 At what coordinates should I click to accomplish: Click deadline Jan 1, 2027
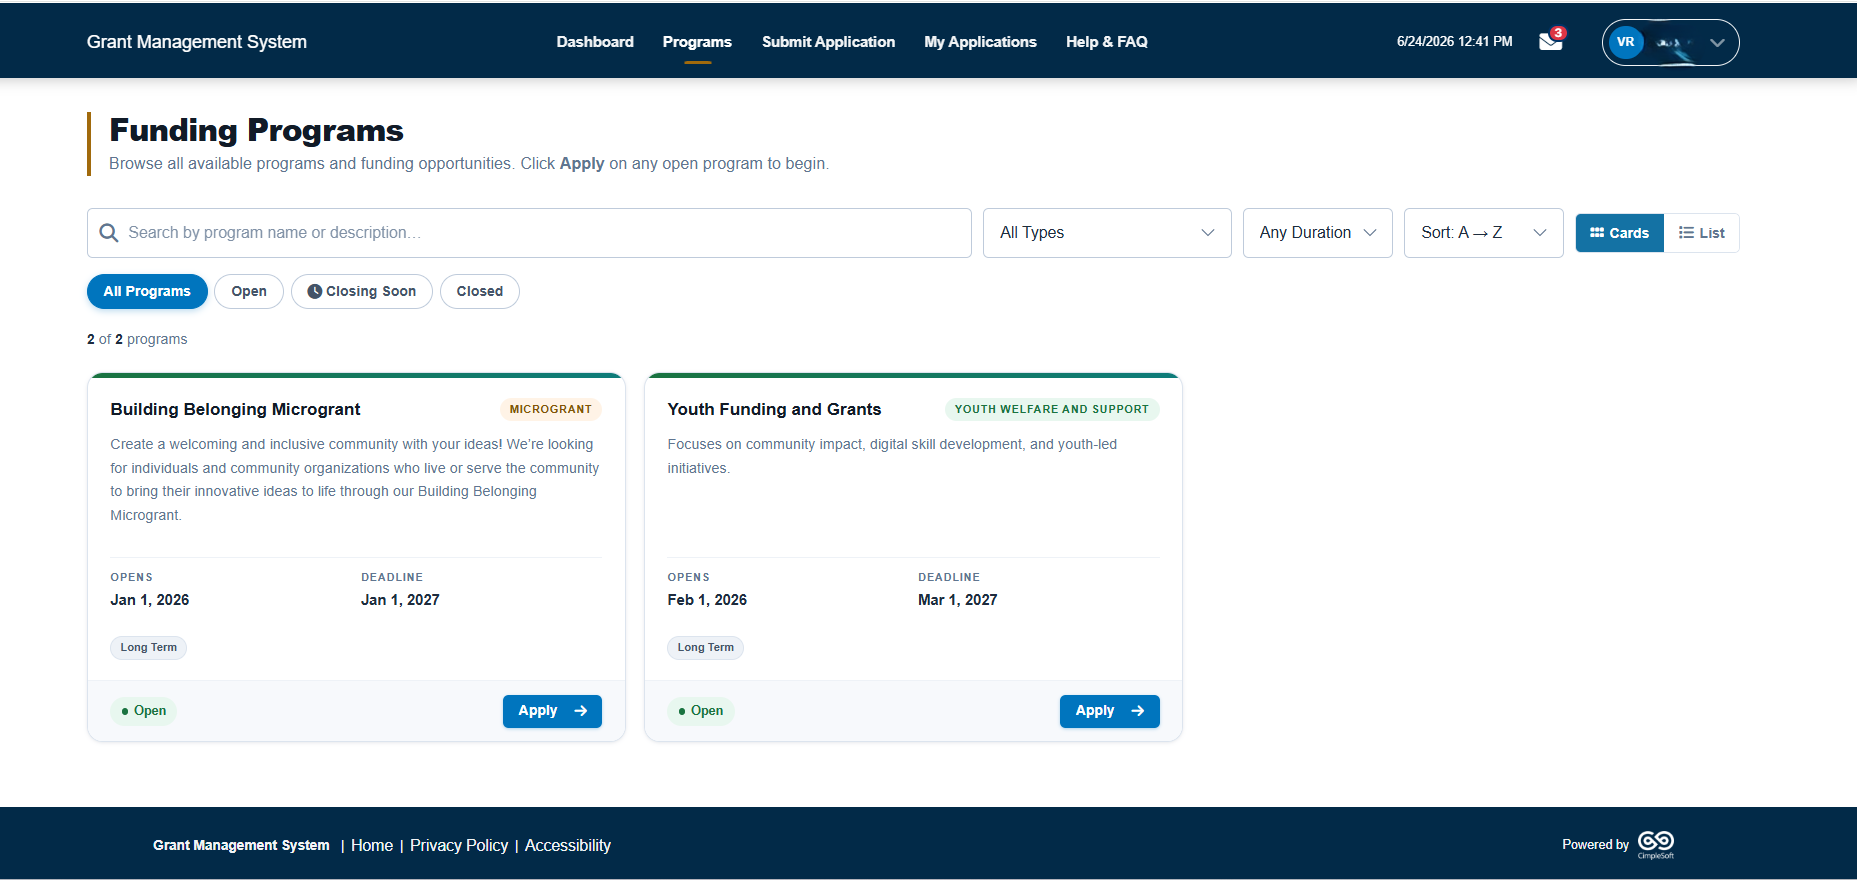pyautogui.click(x=400, y=600)
